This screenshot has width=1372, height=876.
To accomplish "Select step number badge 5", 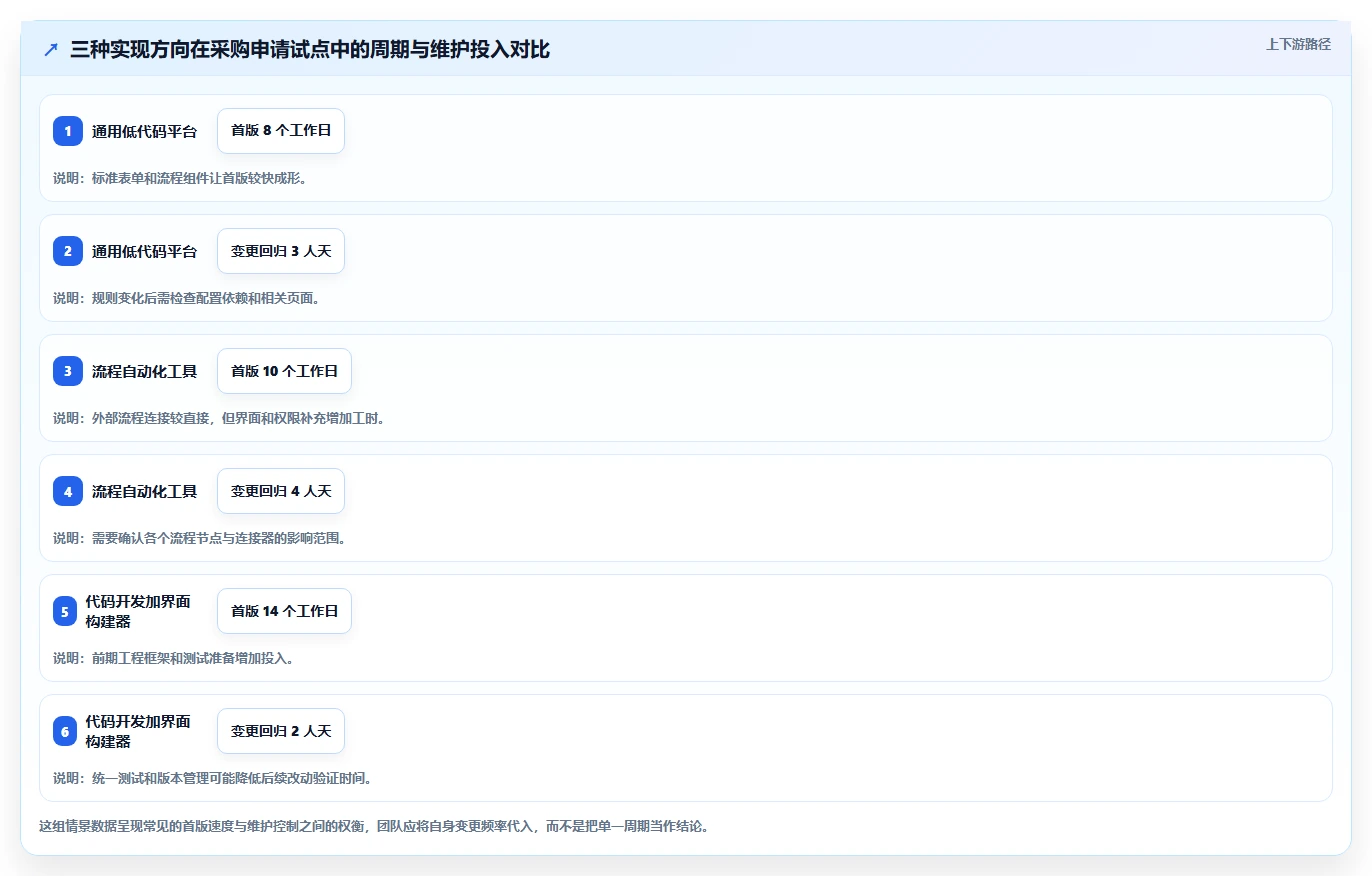I will (65, 611).
